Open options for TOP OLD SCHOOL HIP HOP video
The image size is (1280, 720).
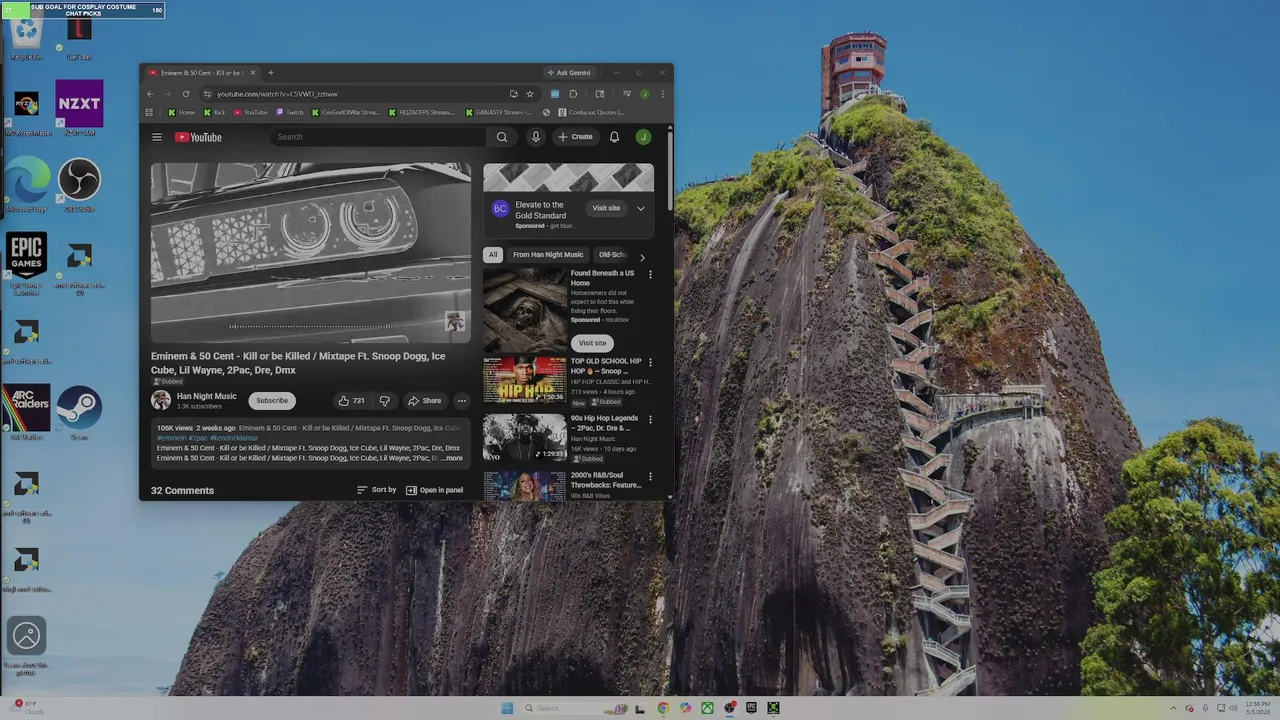pos(650,362)
